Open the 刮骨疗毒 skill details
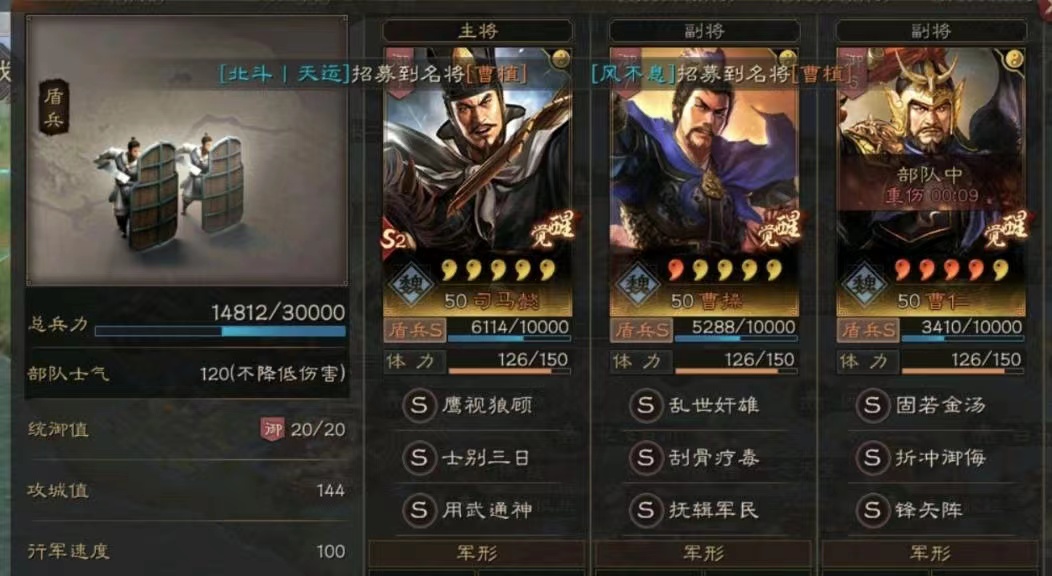 (x=694, y=457)
